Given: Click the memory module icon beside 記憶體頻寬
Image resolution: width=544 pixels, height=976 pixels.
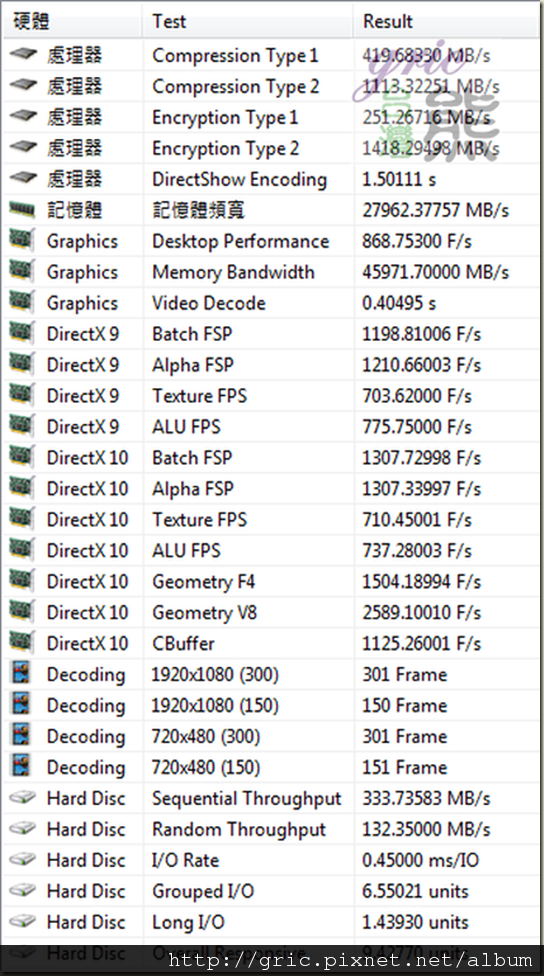Looking at the screenshot, I should 23,210.
